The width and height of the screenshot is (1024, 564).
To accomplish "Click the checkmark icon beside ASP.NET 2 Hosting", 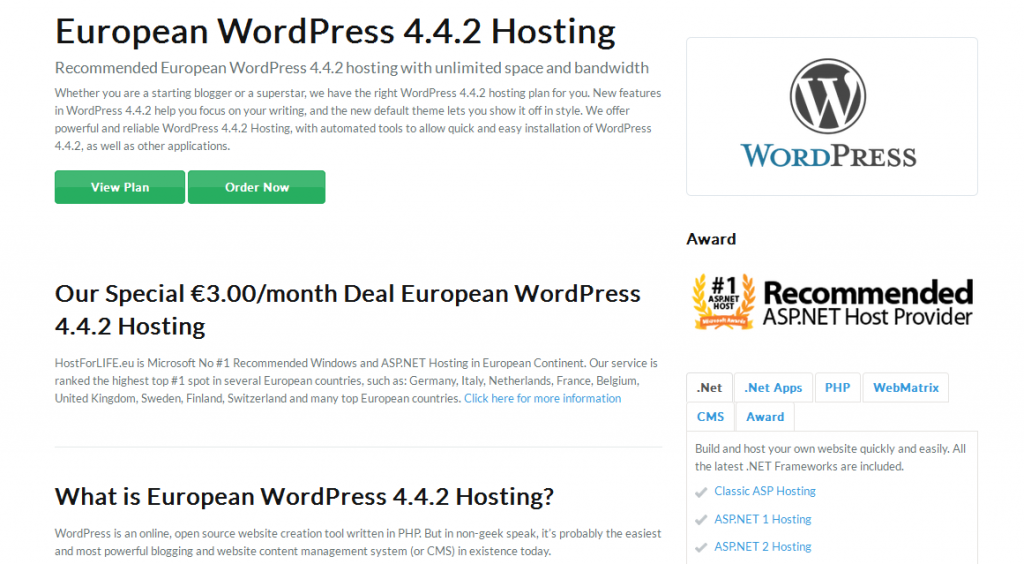I will coord(701,548).
